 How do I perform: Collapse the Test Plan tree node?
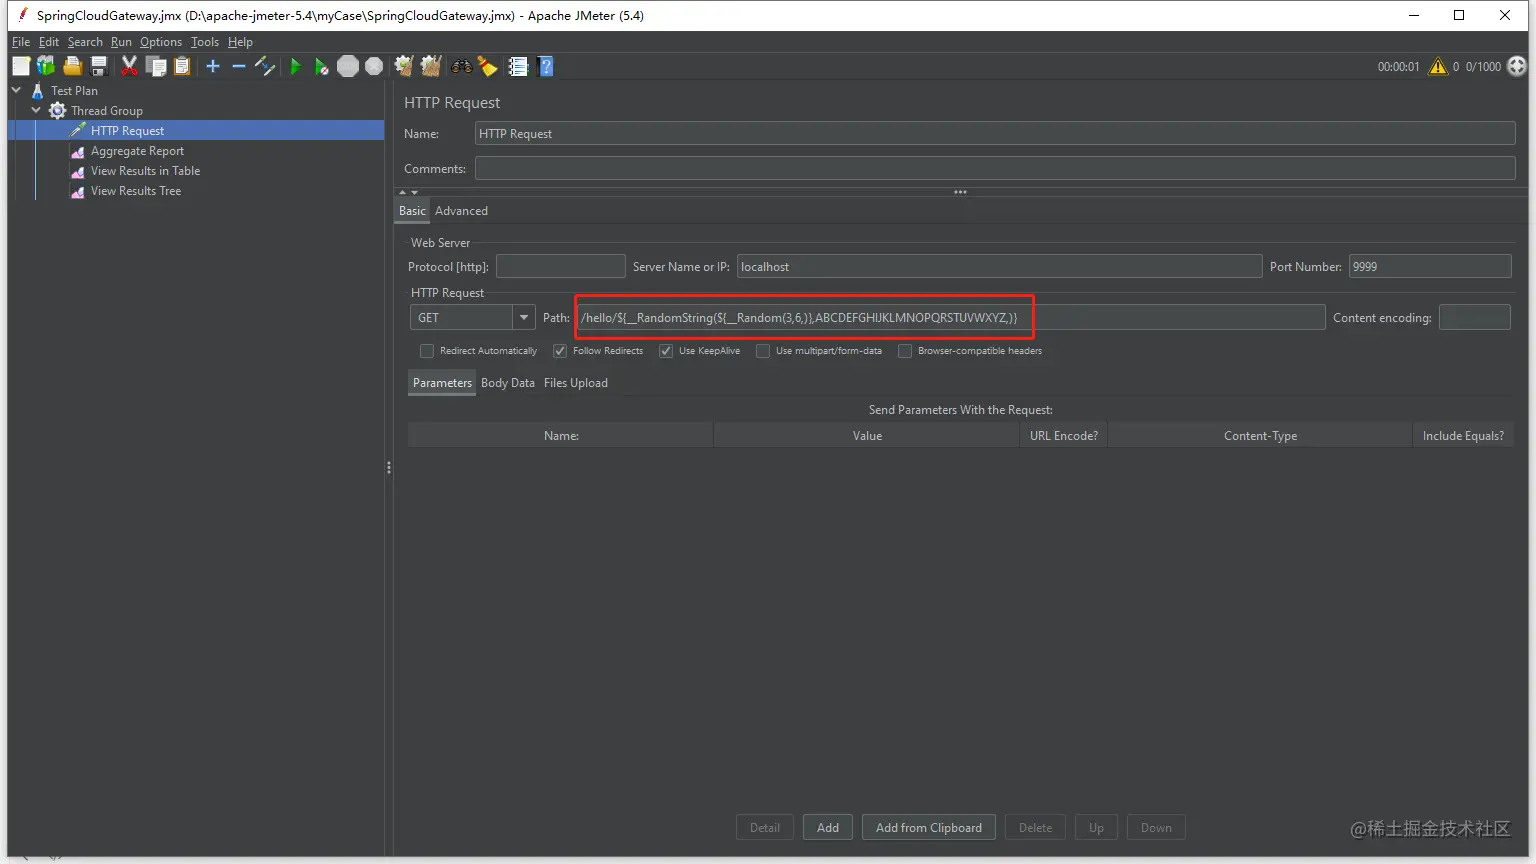pos(17,90)
